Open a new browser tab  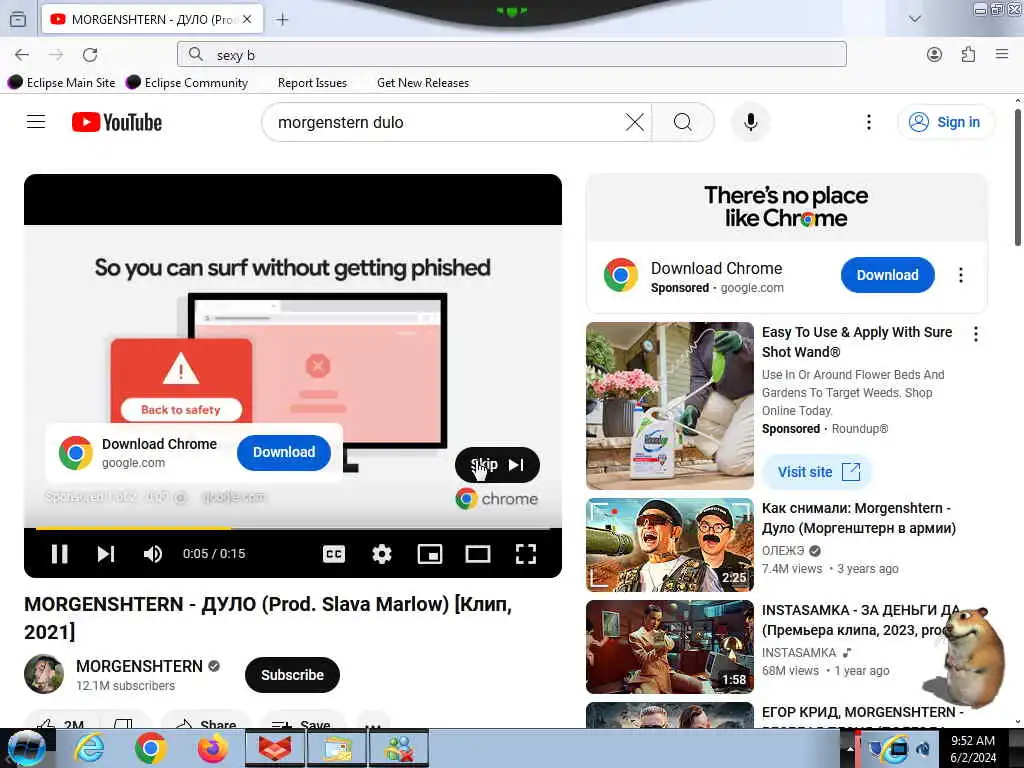pyautogui.click(x=282, y=20)
